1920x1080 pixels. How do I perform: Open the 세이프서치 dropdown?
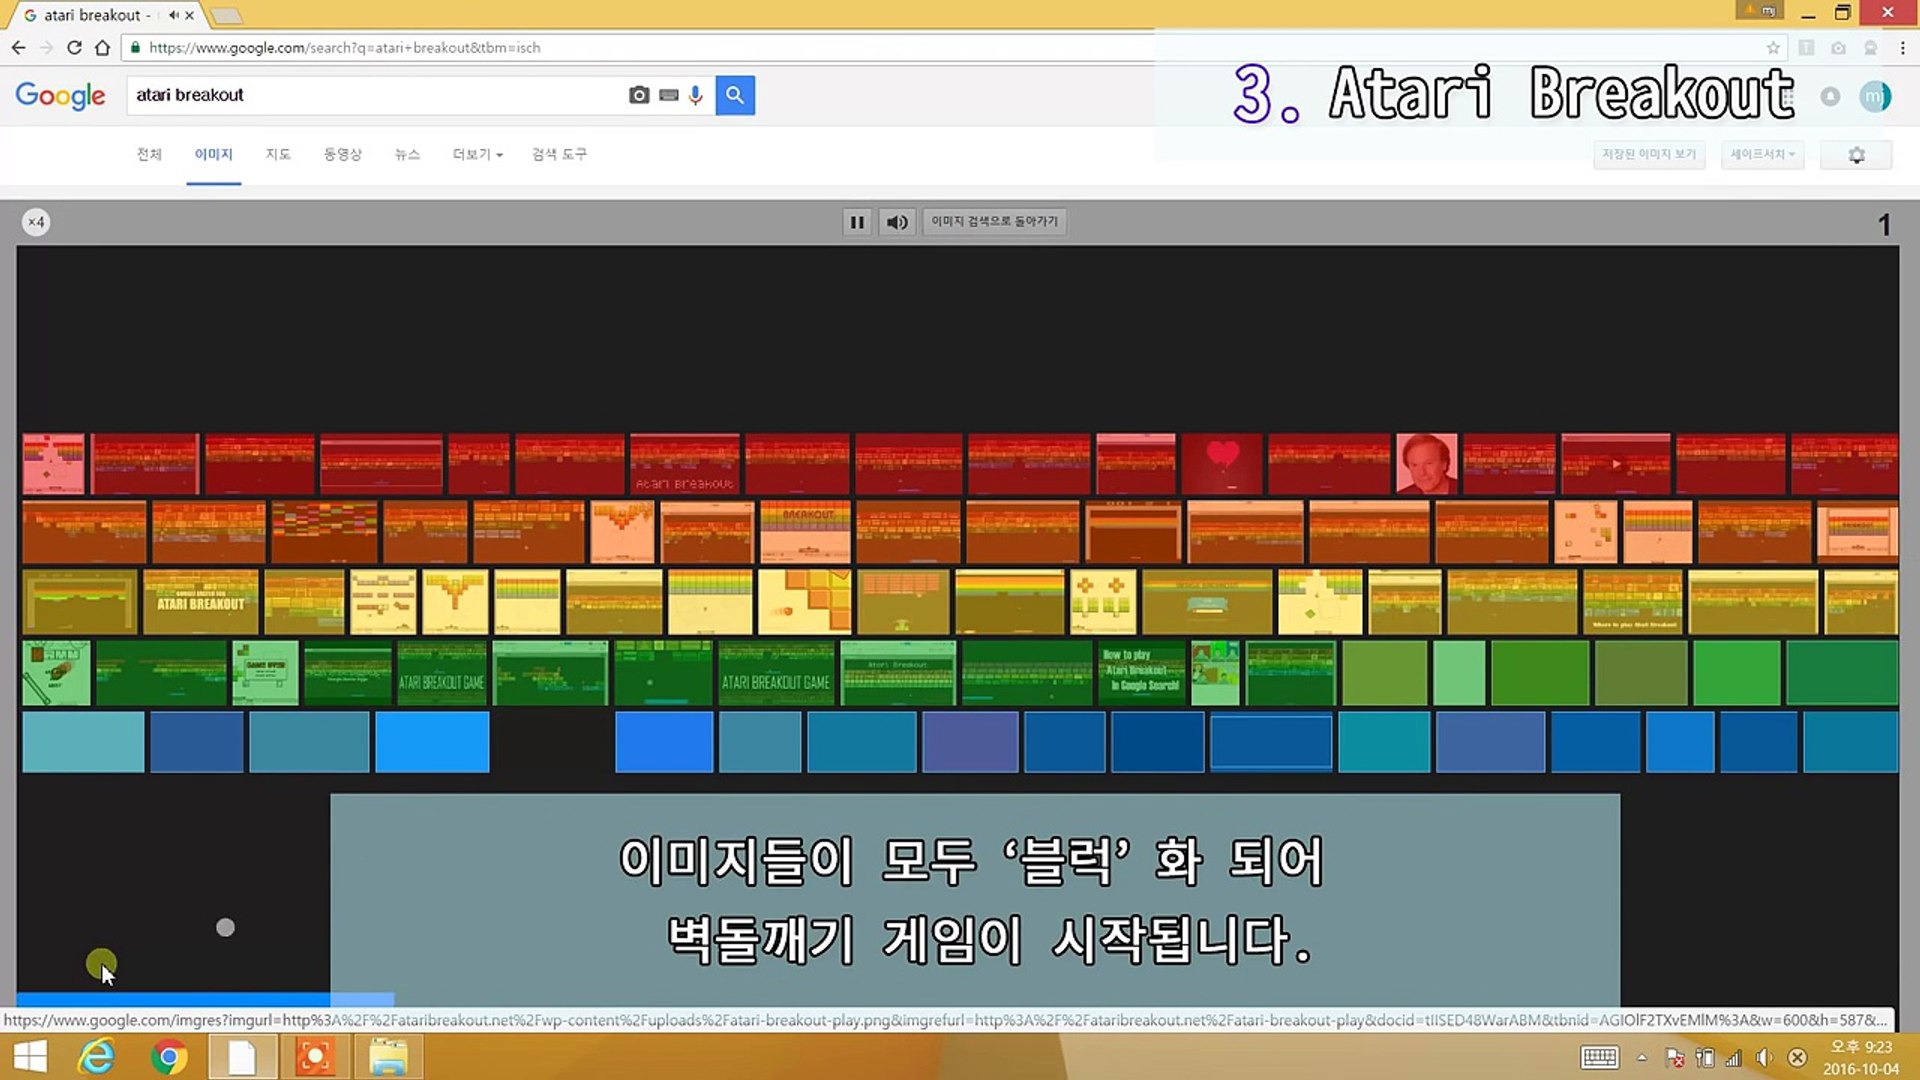point(1762,154)
